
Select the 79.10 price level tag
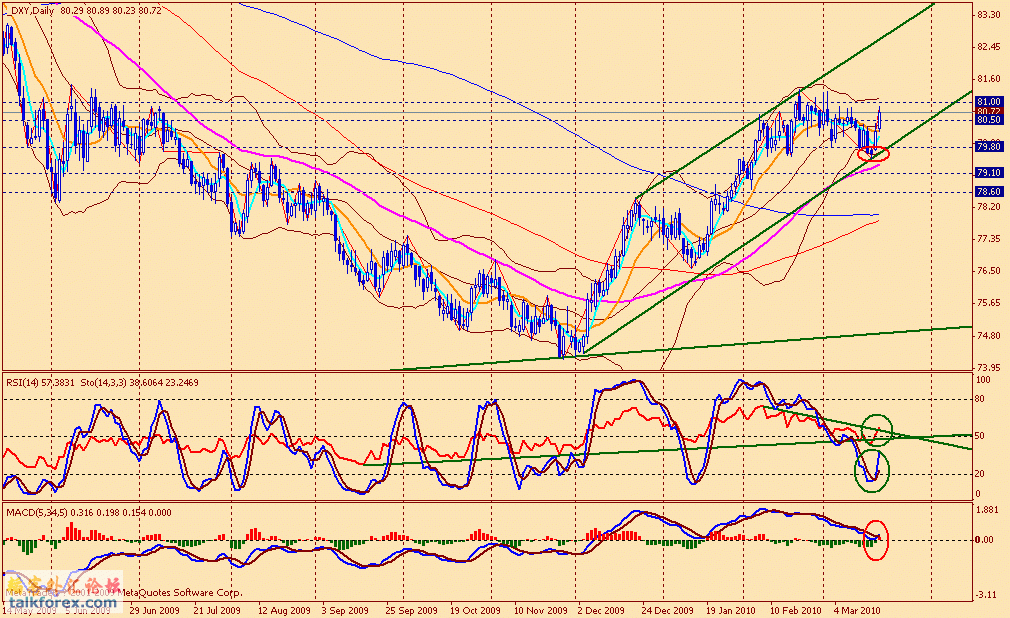pyautogui.click(x=988, y=173)
